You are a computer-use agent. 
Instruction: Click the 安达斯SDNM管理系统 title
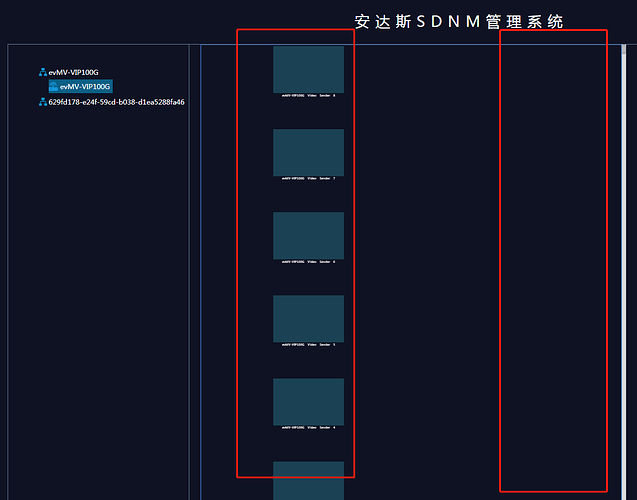(459, 21)
